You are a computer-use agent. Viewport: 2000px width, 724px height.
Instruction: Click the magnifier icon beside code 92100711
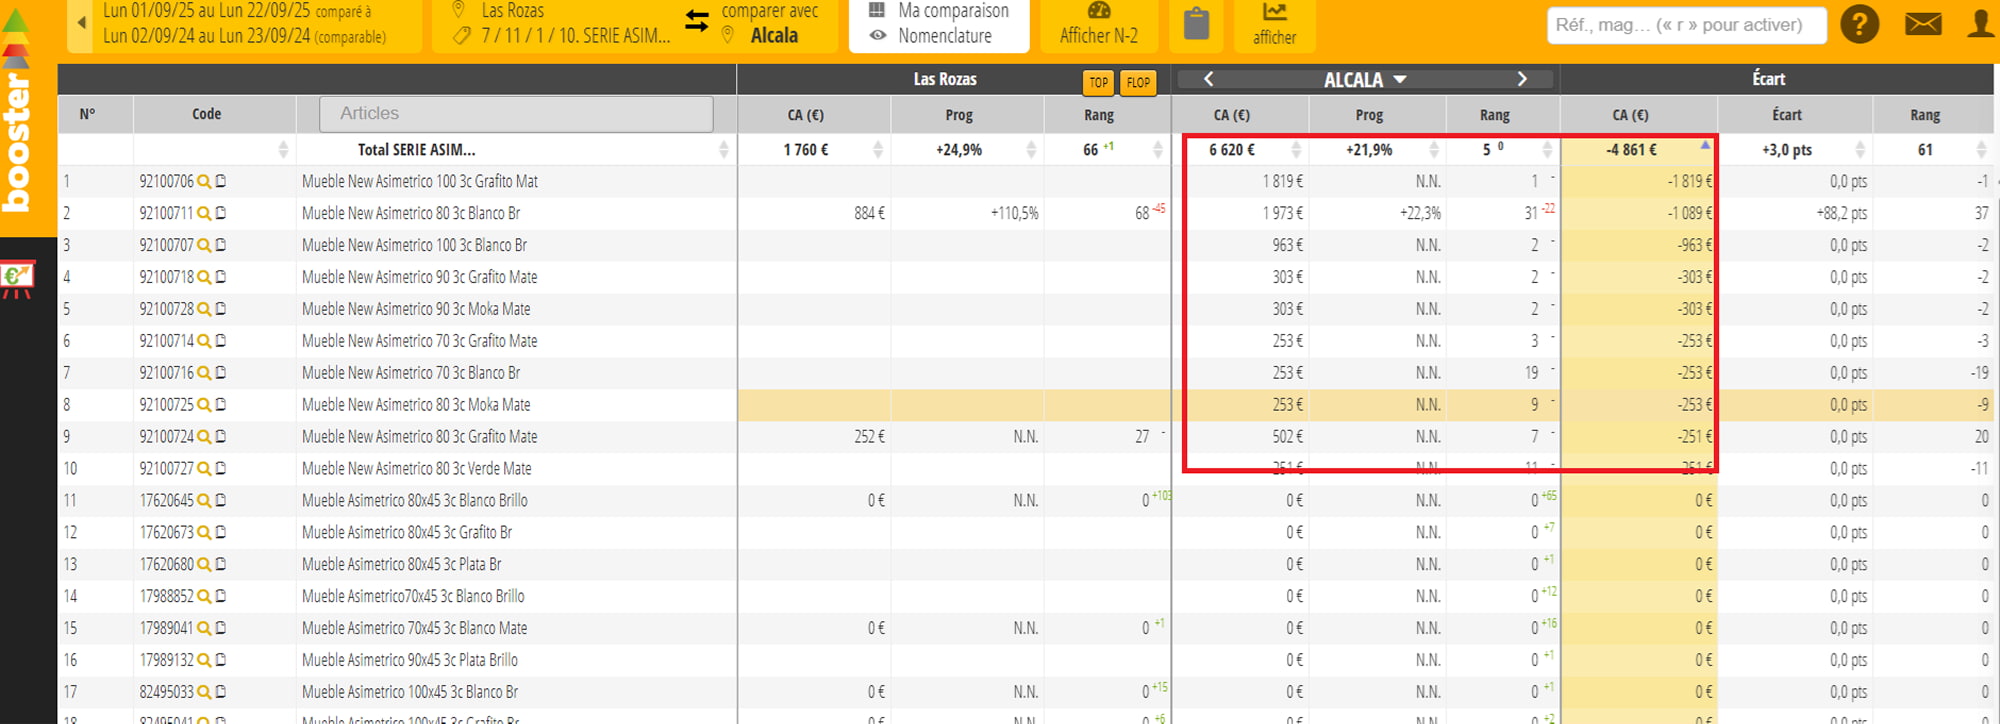pyautogui.click(x=204, y=213)
